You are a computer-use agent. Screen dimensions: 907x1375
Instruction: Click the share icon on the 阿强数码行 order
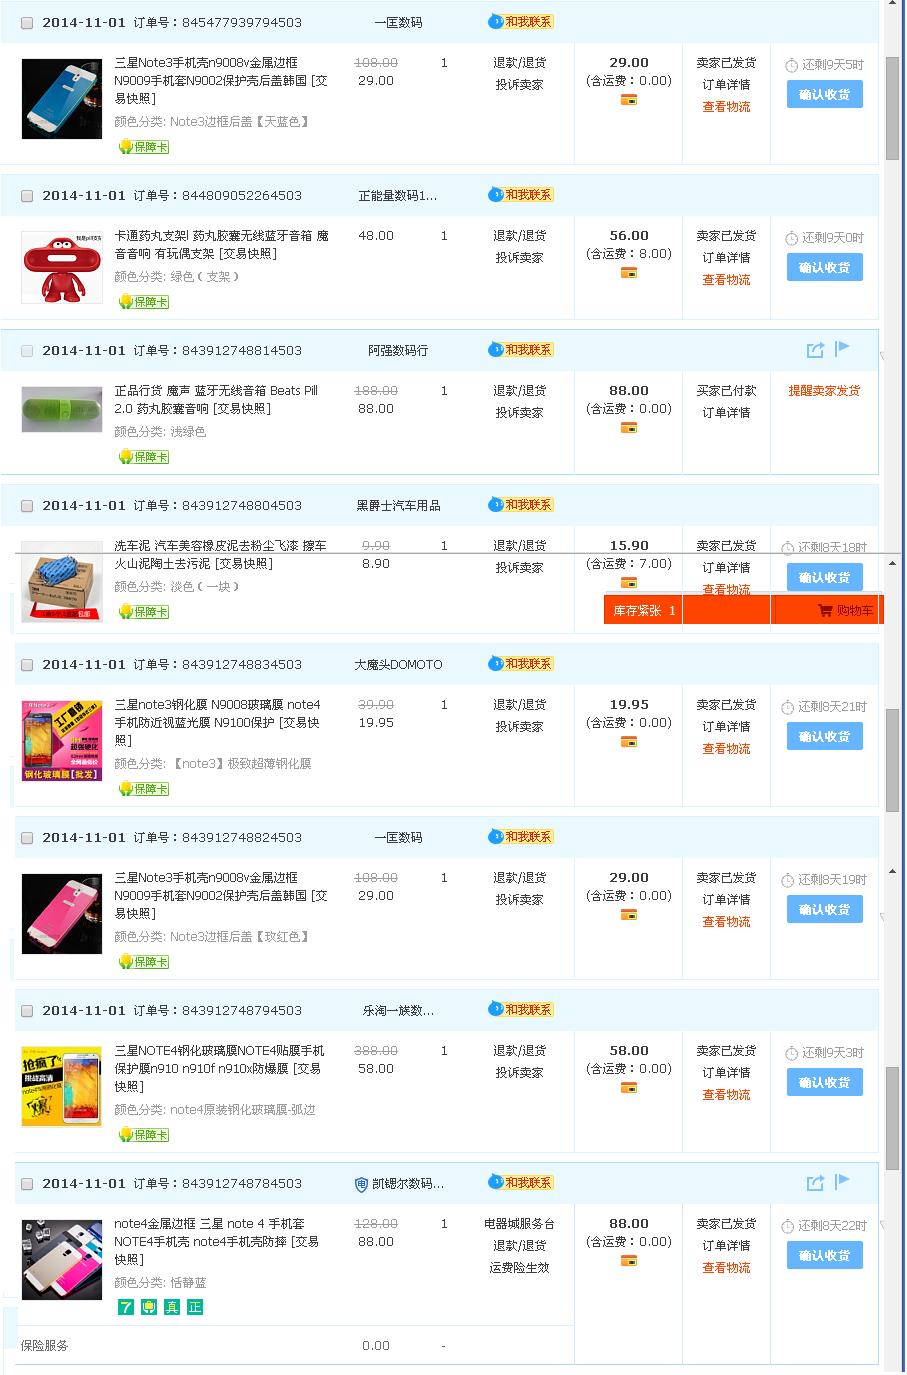pyautogui.click(x=815, y=350)
